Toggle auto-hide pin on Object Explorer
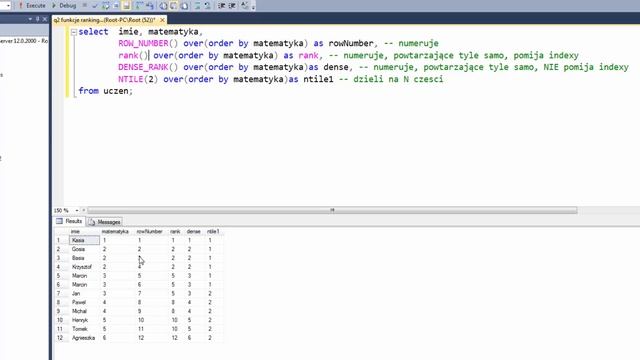 [37, 19]
